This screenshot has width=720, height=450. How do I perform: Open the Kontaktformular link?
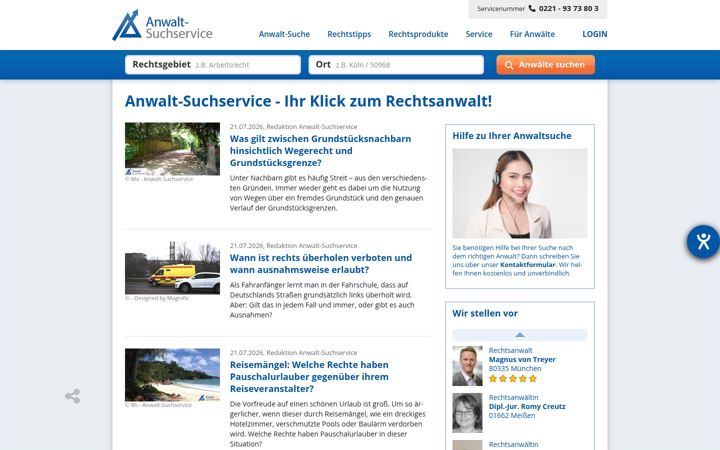(528, 264)
